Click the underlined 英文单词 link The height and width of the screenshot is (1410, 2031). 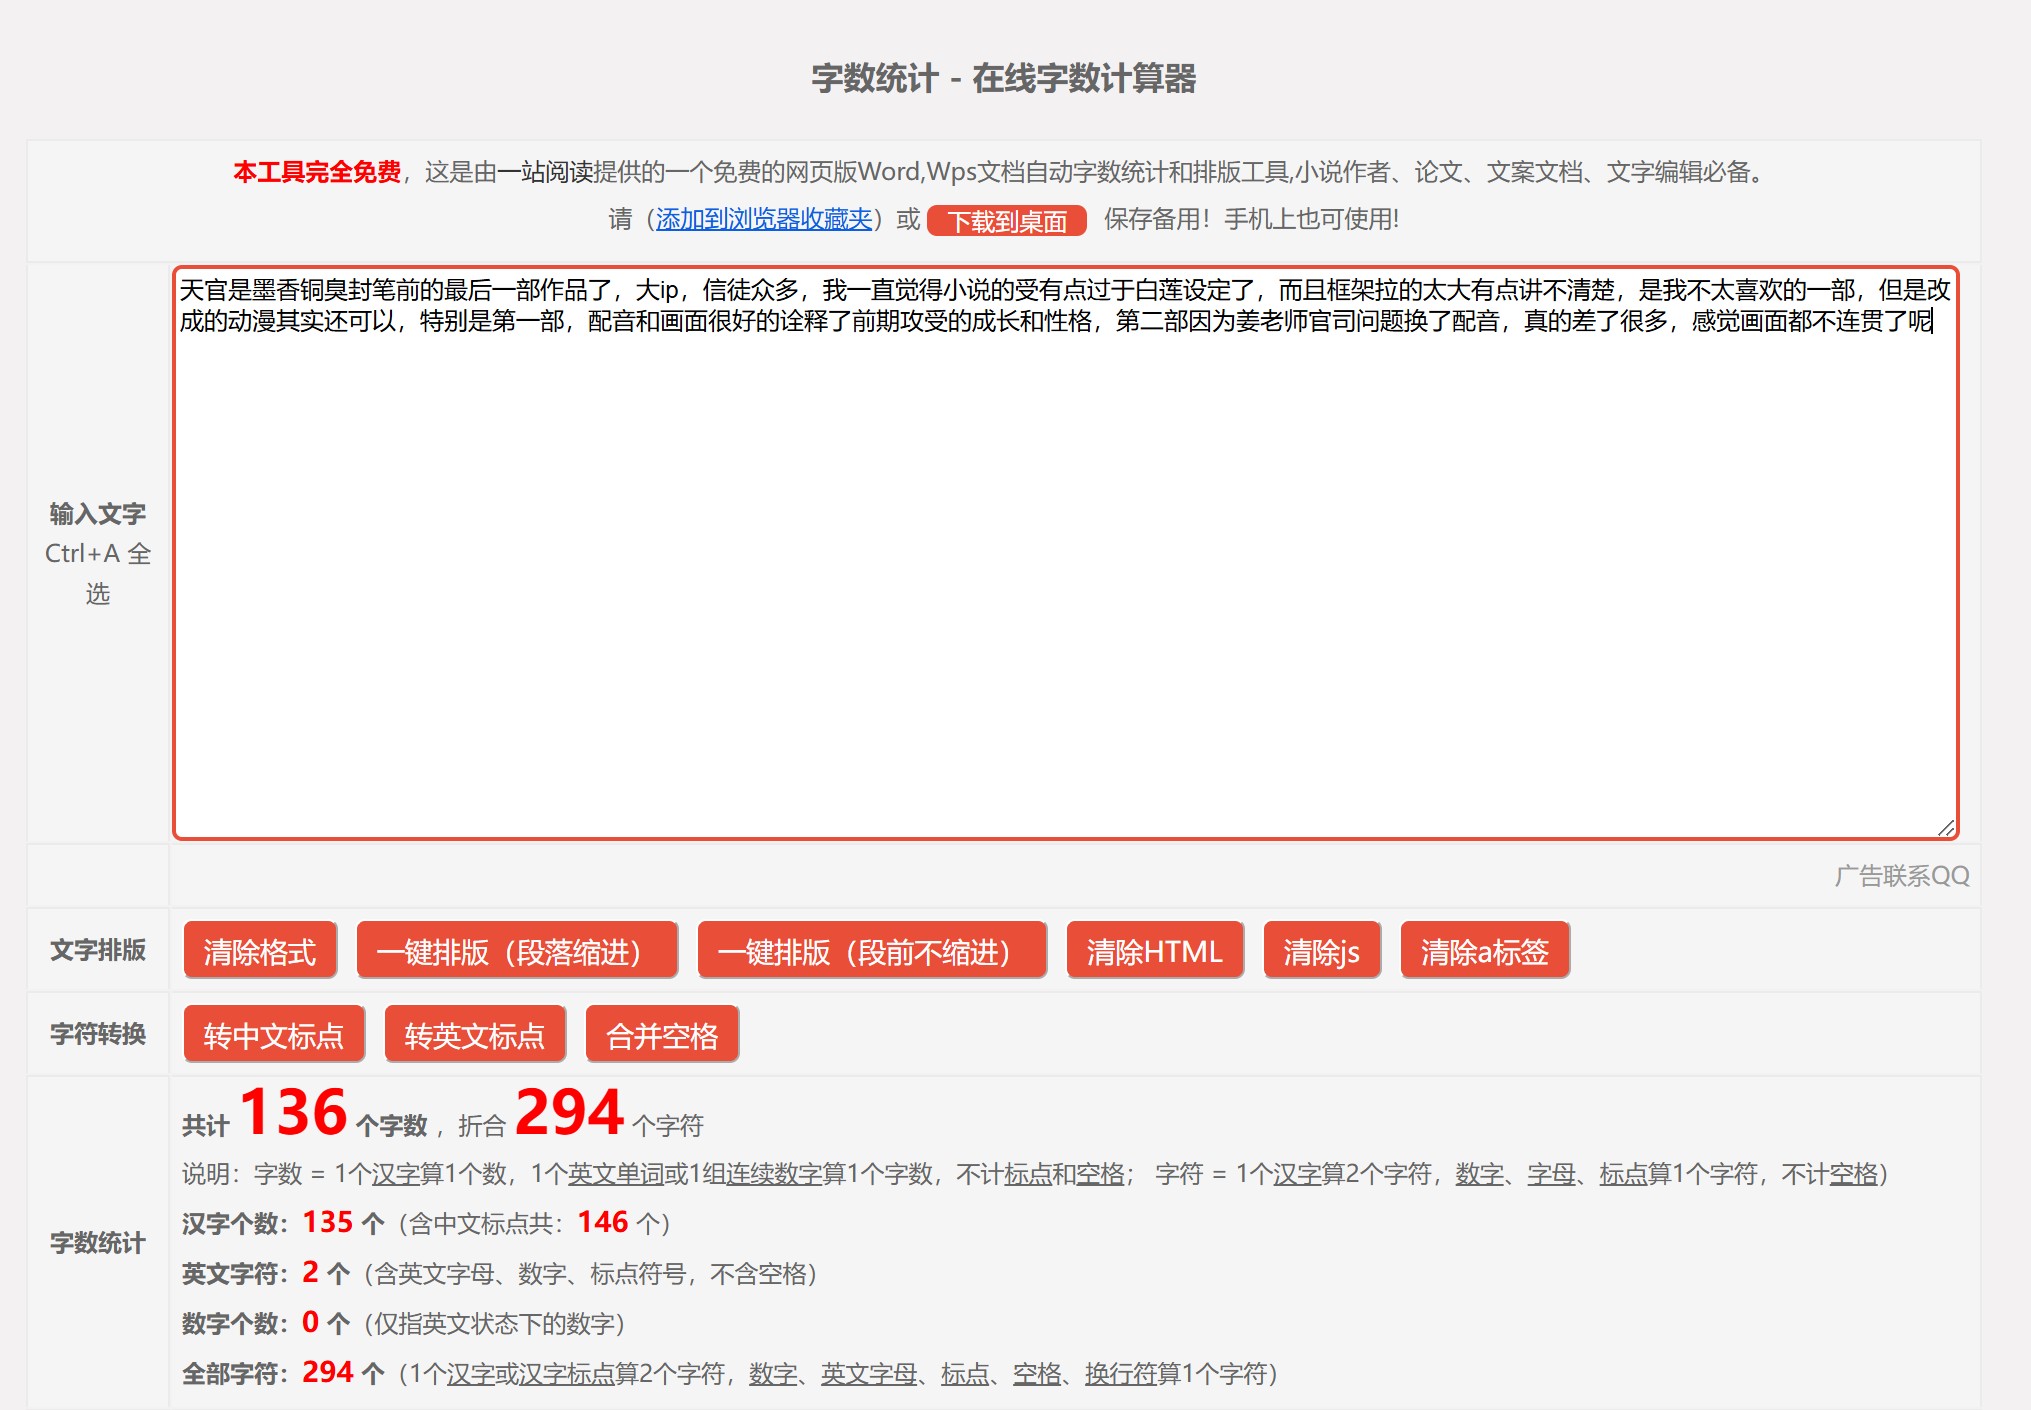[615, 1174]
